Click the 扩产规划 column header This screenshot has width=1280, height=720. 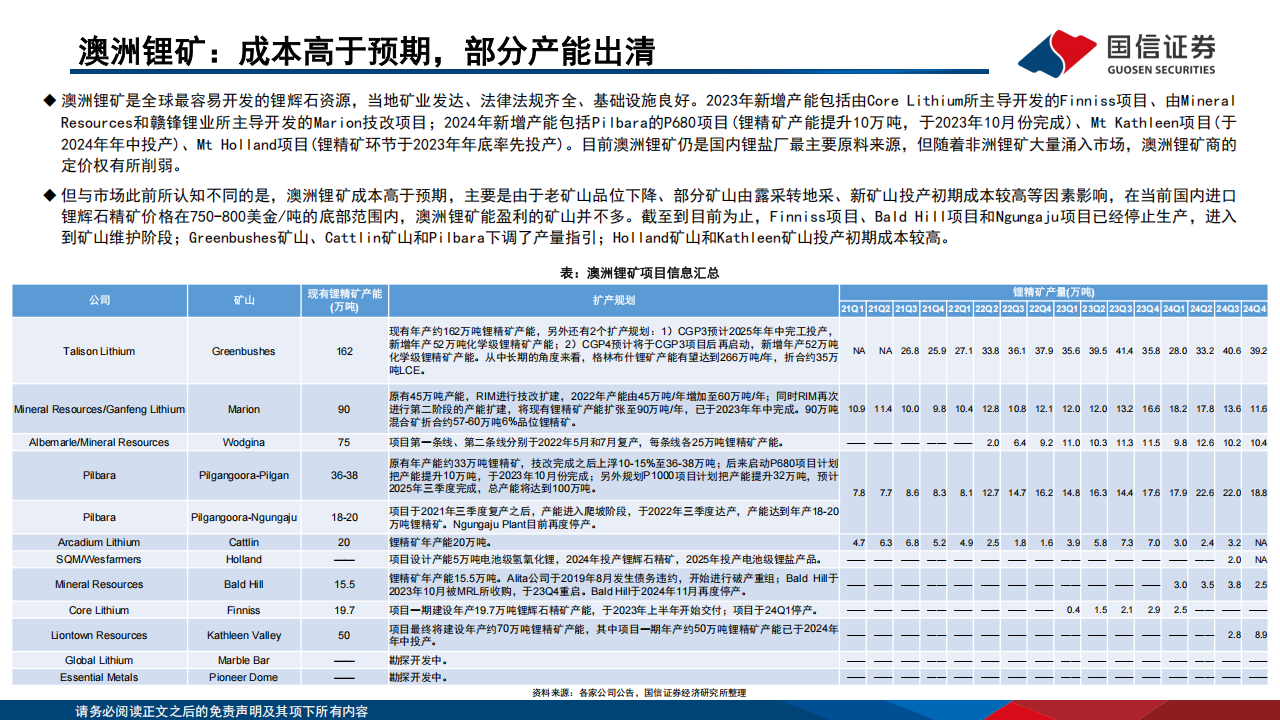click(x=613, y=301)
